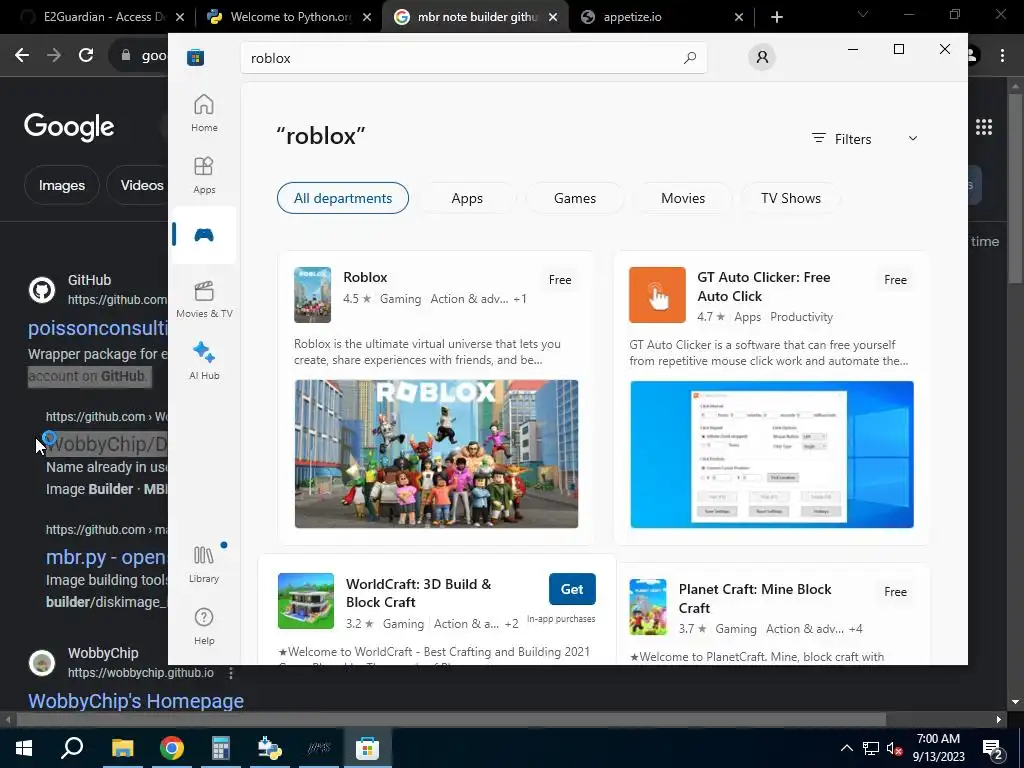Open WobbyChip's Homepage link

click(136, 701)
